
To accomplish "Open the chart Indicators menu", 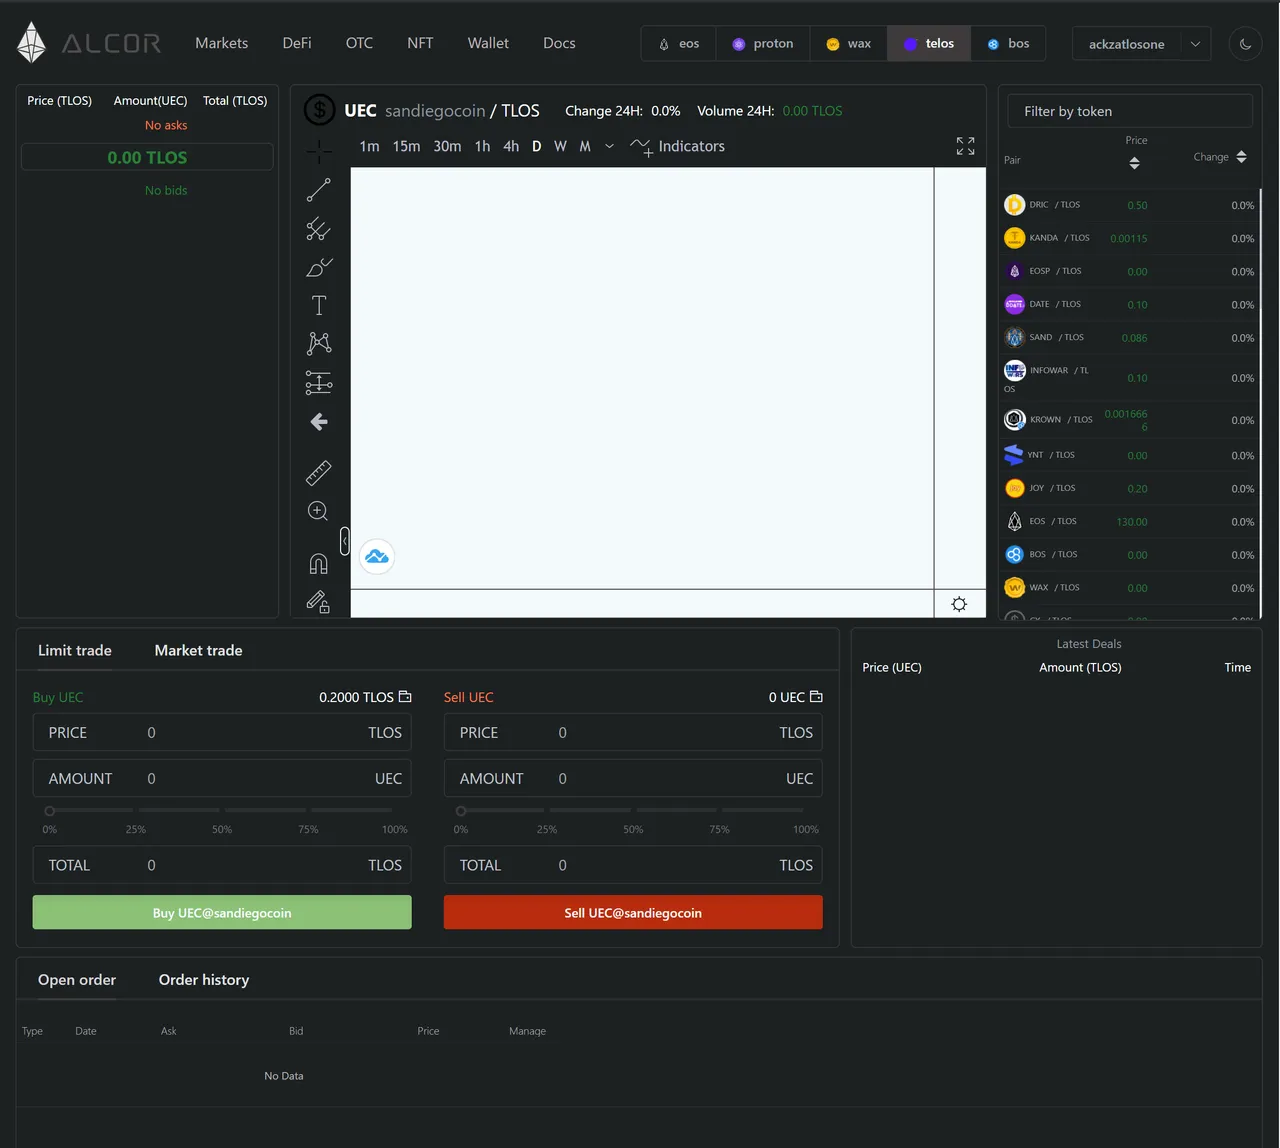I will click(x=677, y=146).
